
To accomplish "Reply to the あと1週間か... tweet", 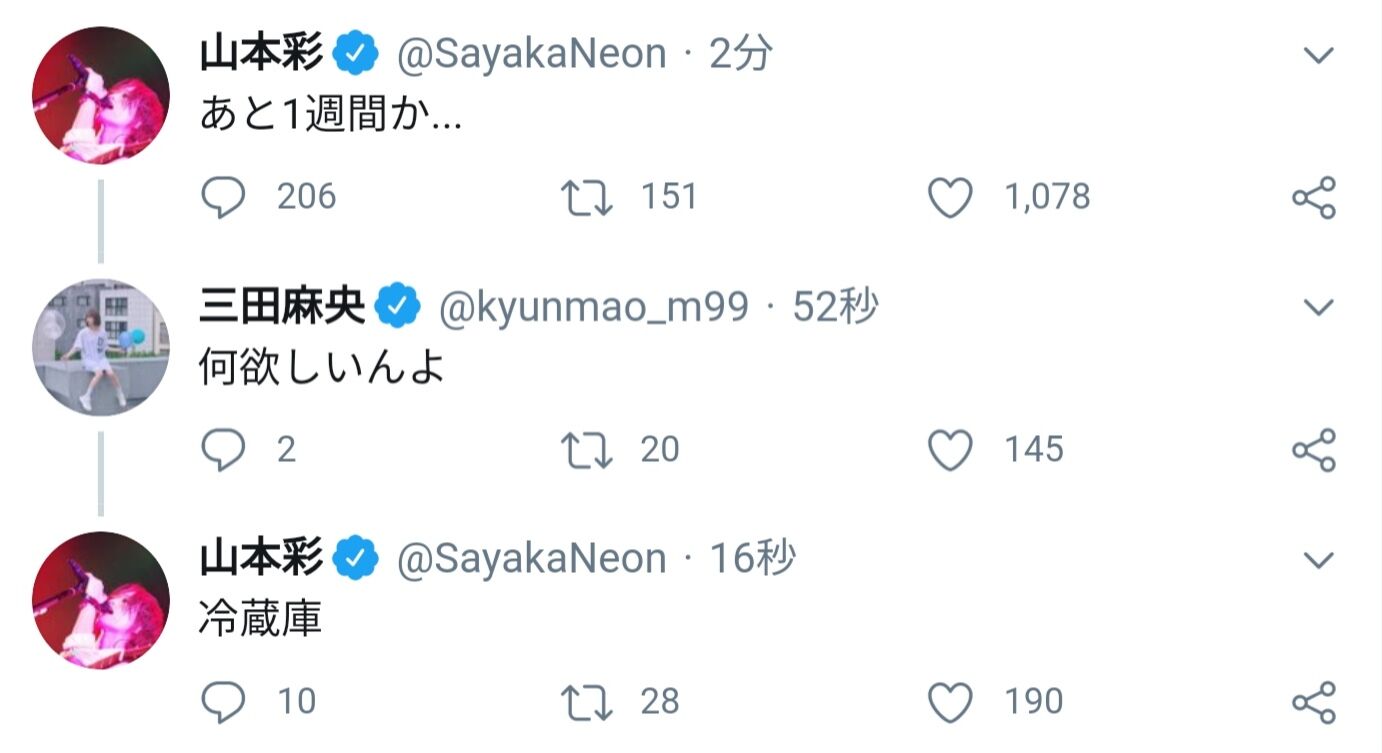I will (223, 198).
